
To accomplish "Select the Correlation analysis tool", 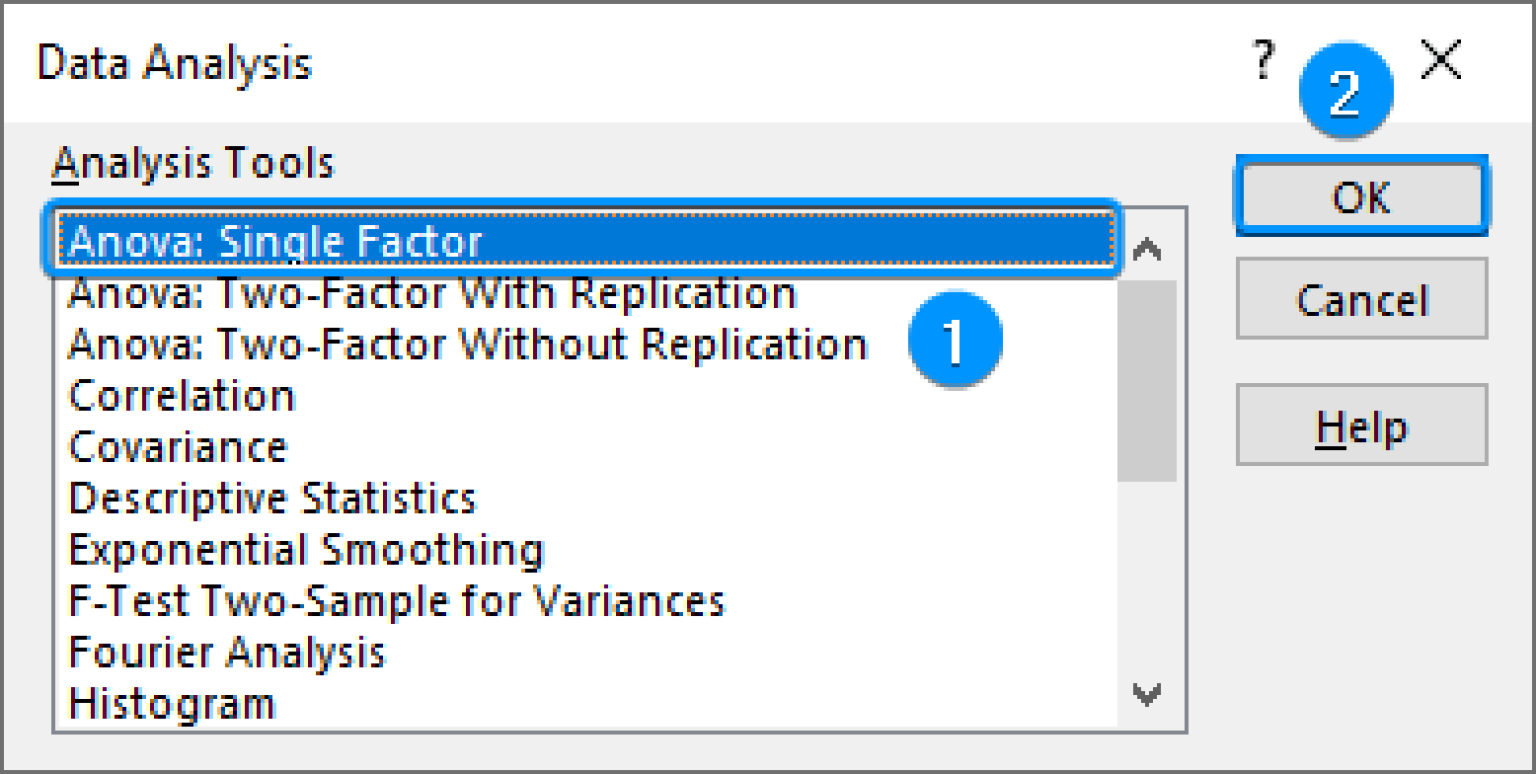I will (180, 396).
